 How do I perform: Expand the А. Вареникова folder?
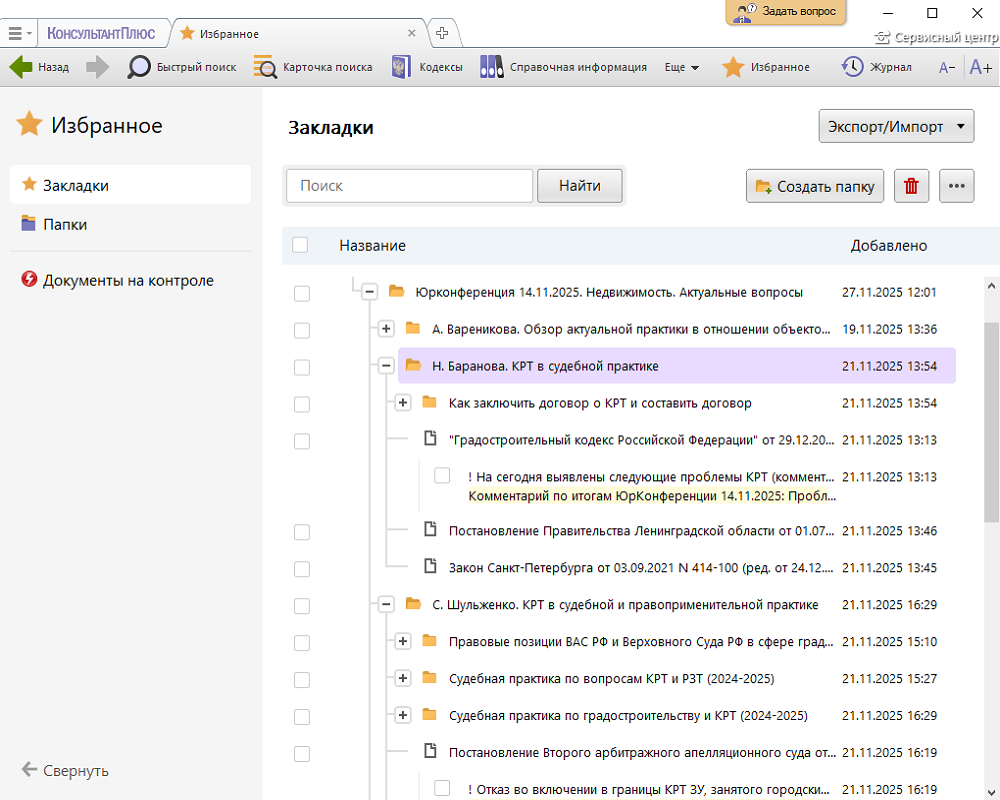[x=386, y=329]
